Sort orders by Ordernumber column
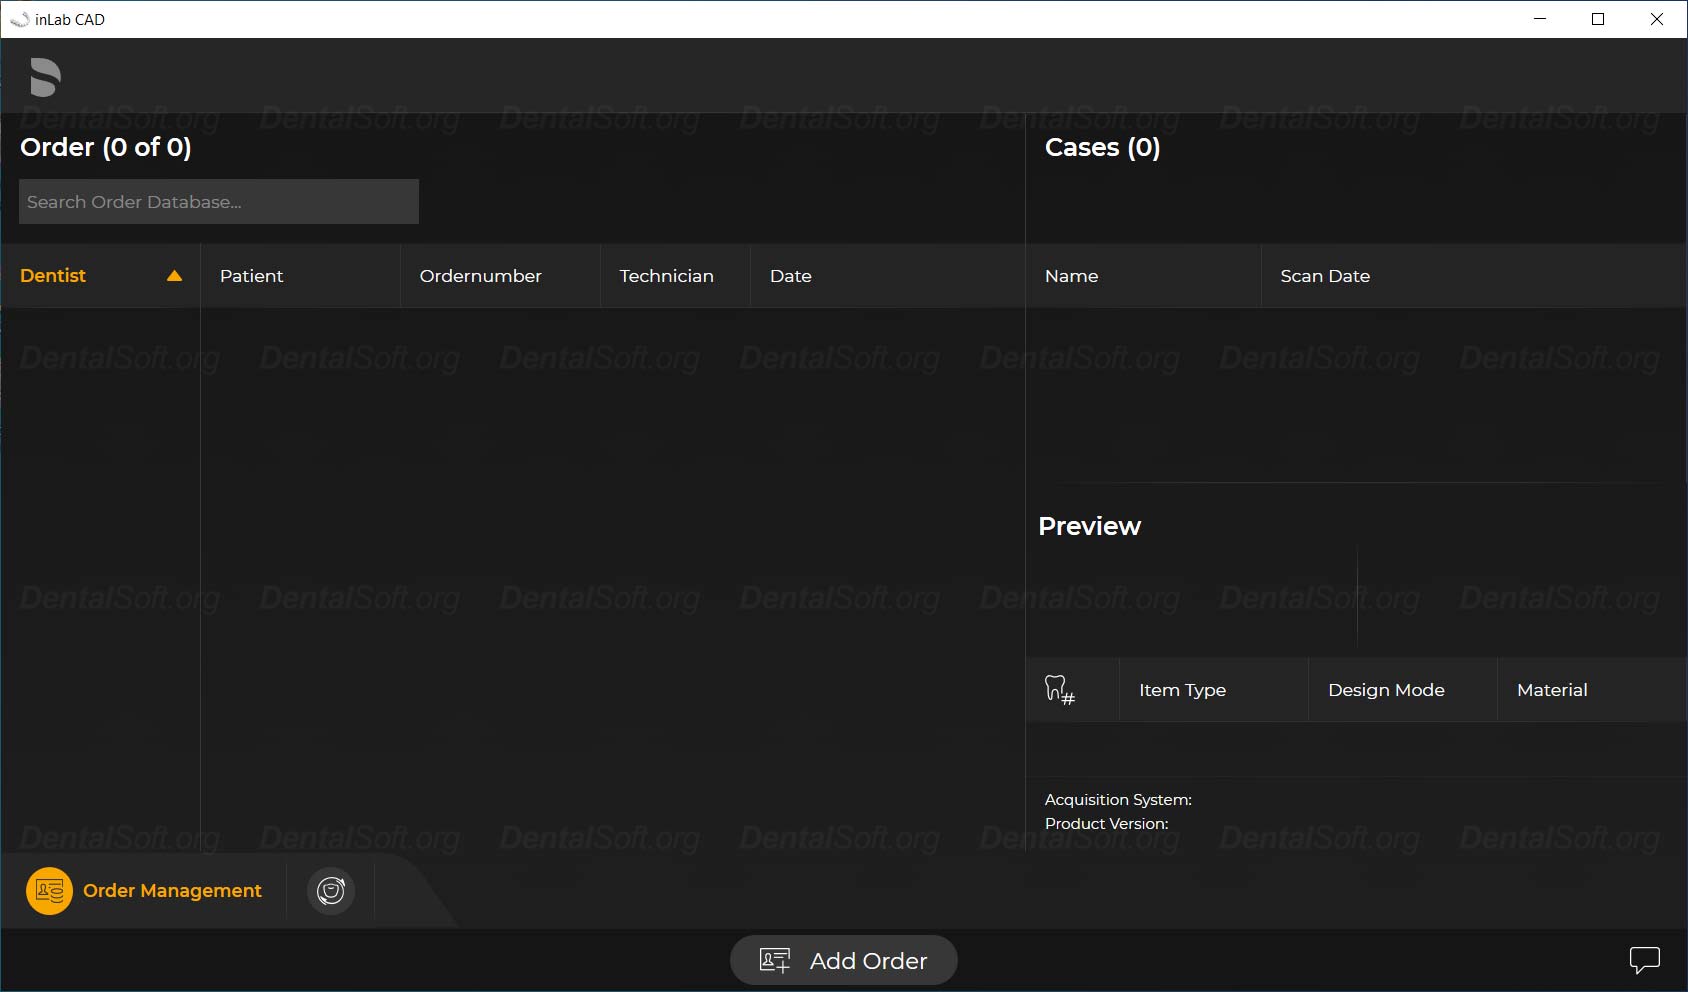Image resolution: width=1688 pixels, height=992 pixels. (480, 276)
